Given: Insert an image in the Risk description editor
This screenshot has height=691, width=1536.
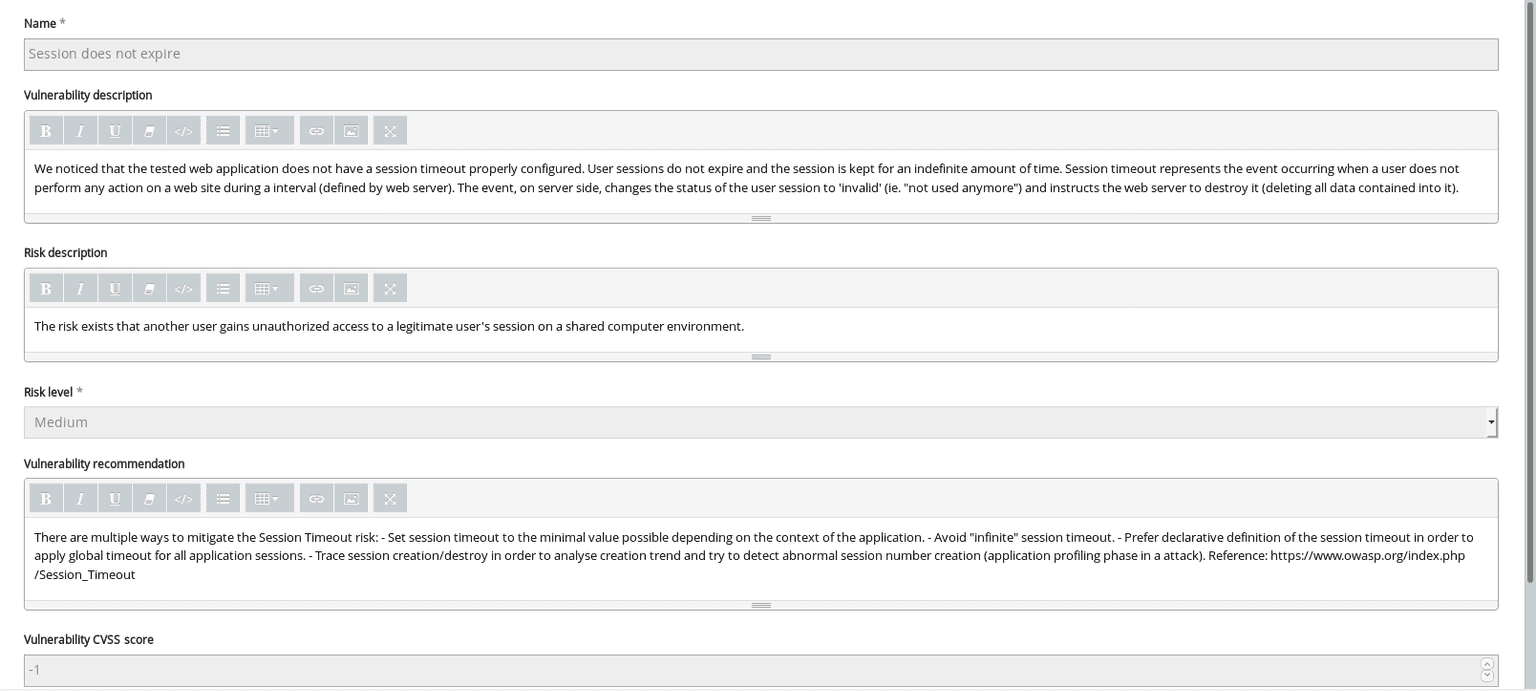Looking at the screenshot, I should point(350,288).
